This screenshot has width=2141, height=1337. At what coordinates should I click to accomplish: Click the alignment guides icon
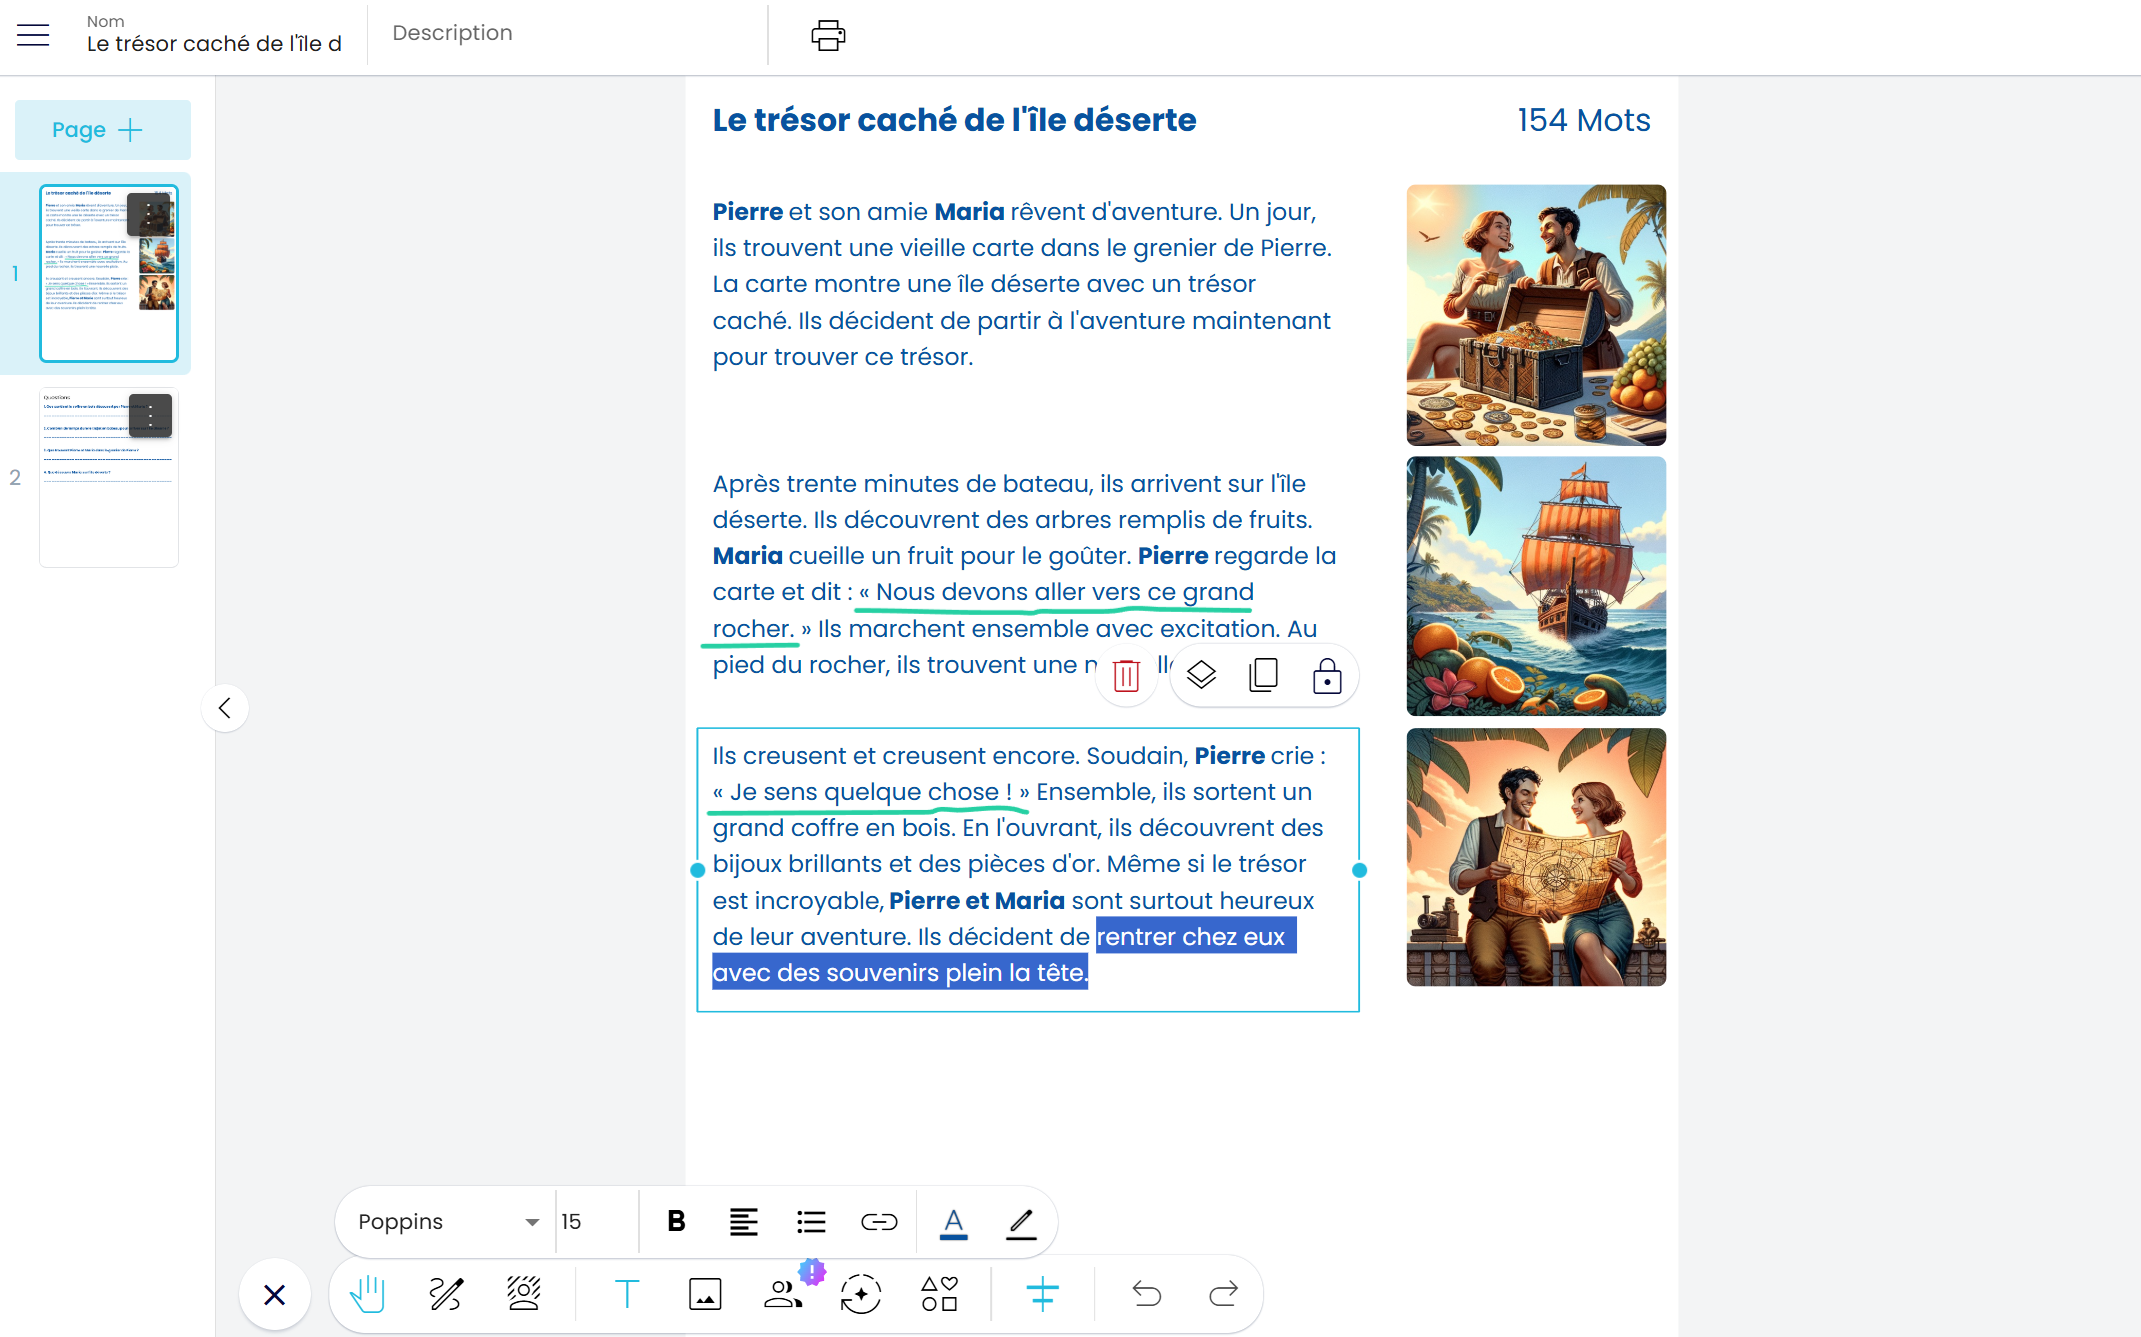(1042, 1294)
